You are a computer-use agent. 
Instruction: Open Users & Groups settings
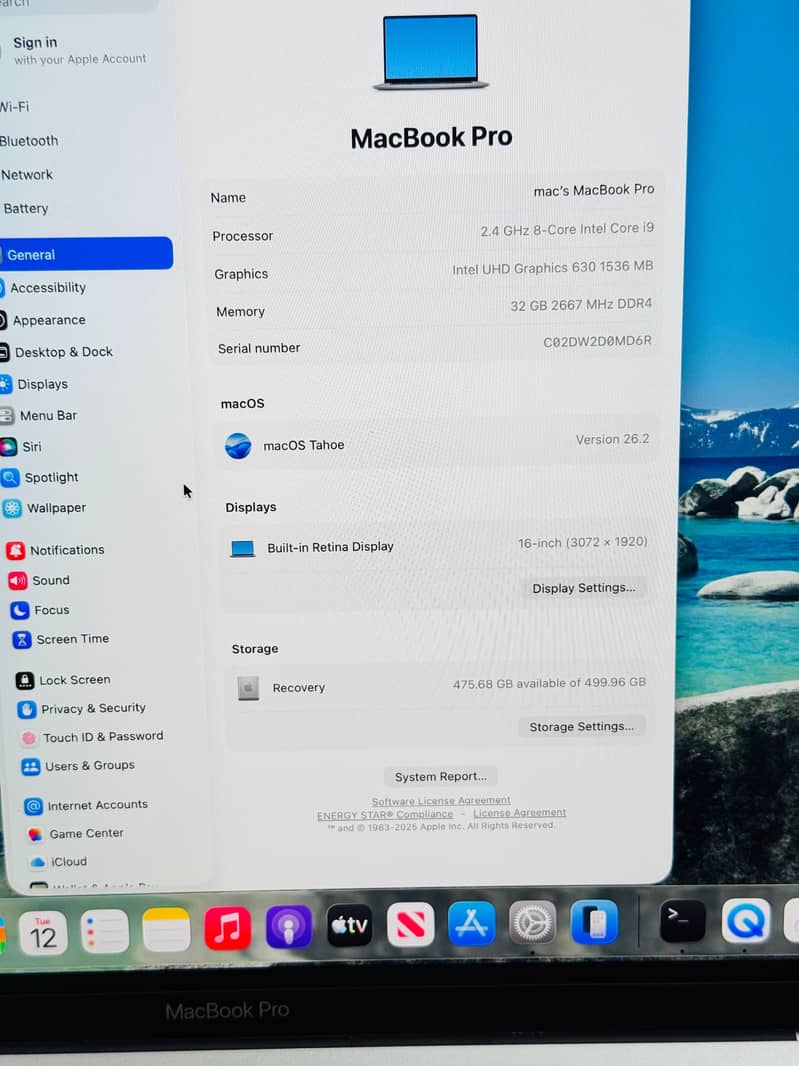78,766
